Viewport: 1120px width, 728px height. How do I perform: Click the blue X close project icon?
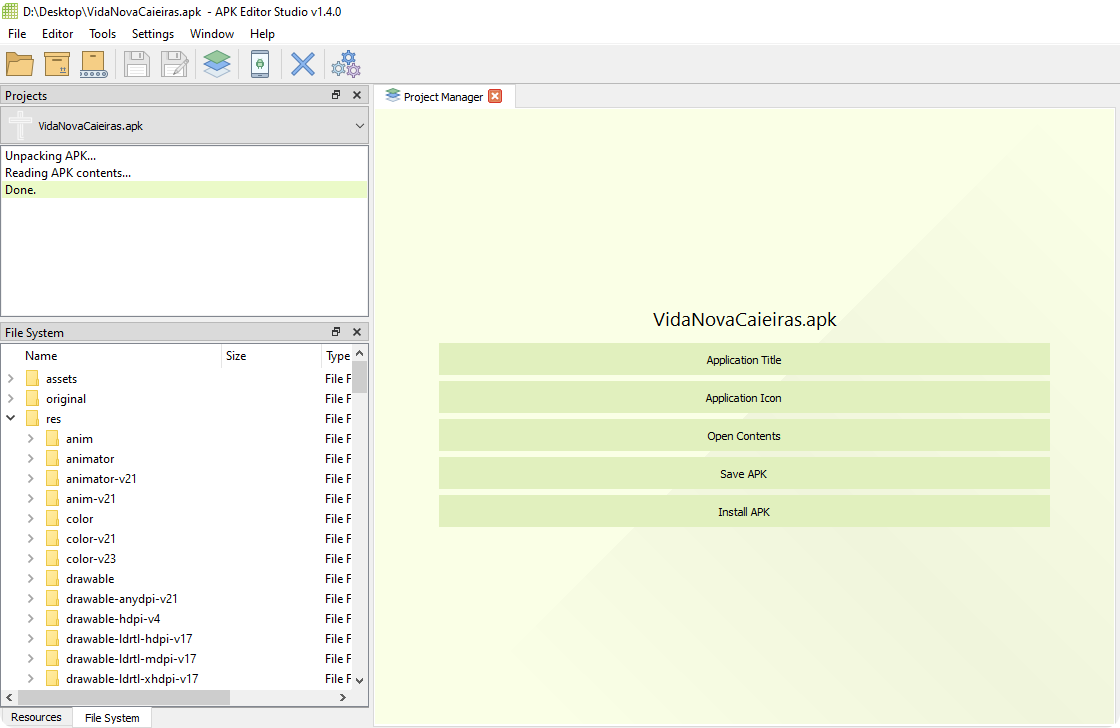click(x=302, y=64)
